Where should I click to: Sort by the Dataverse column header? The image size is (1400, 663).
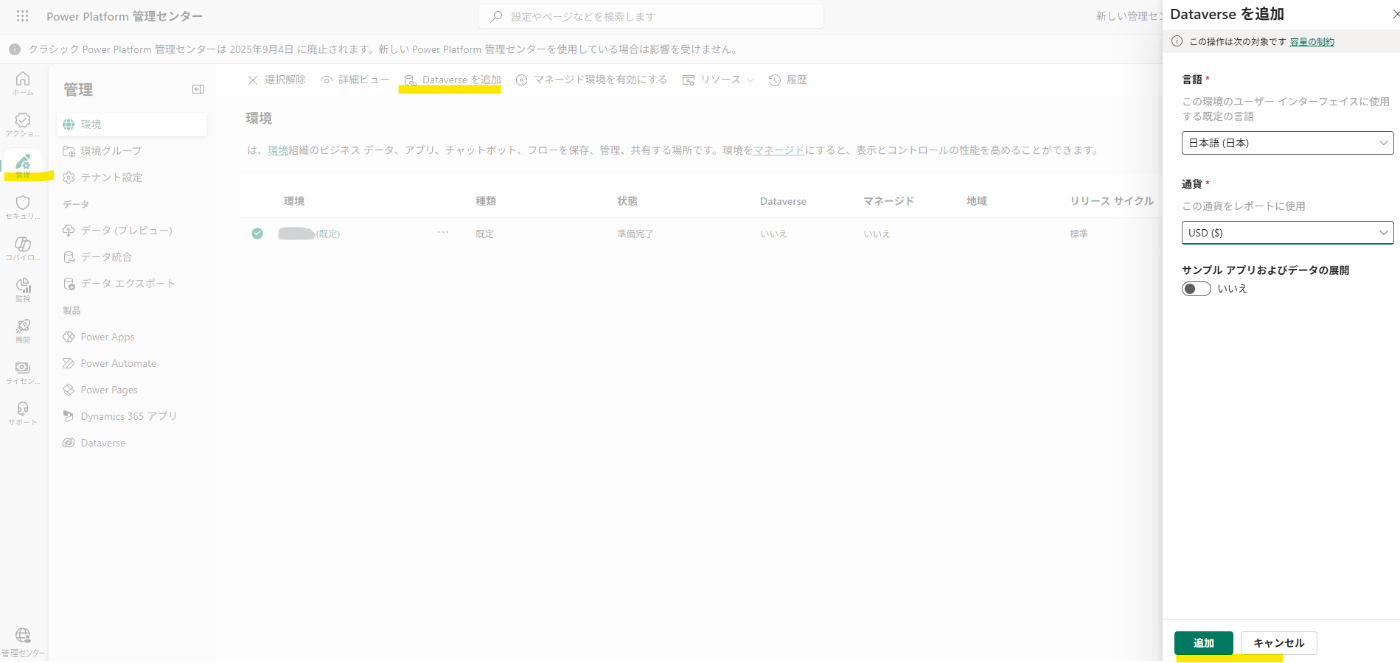click(x=783, y=201)
